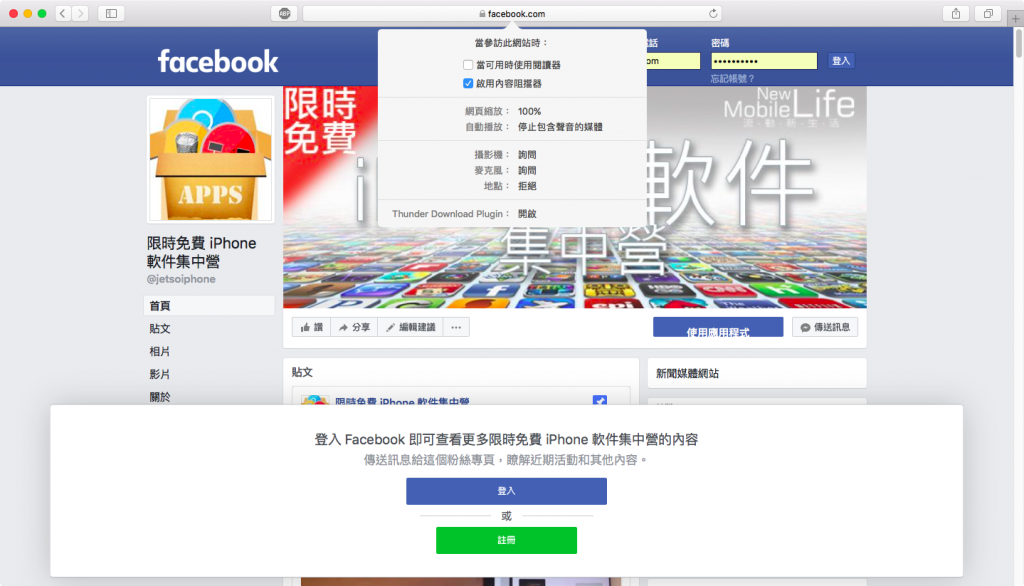Change 地點 permission from 拒絕

point(527,186)
